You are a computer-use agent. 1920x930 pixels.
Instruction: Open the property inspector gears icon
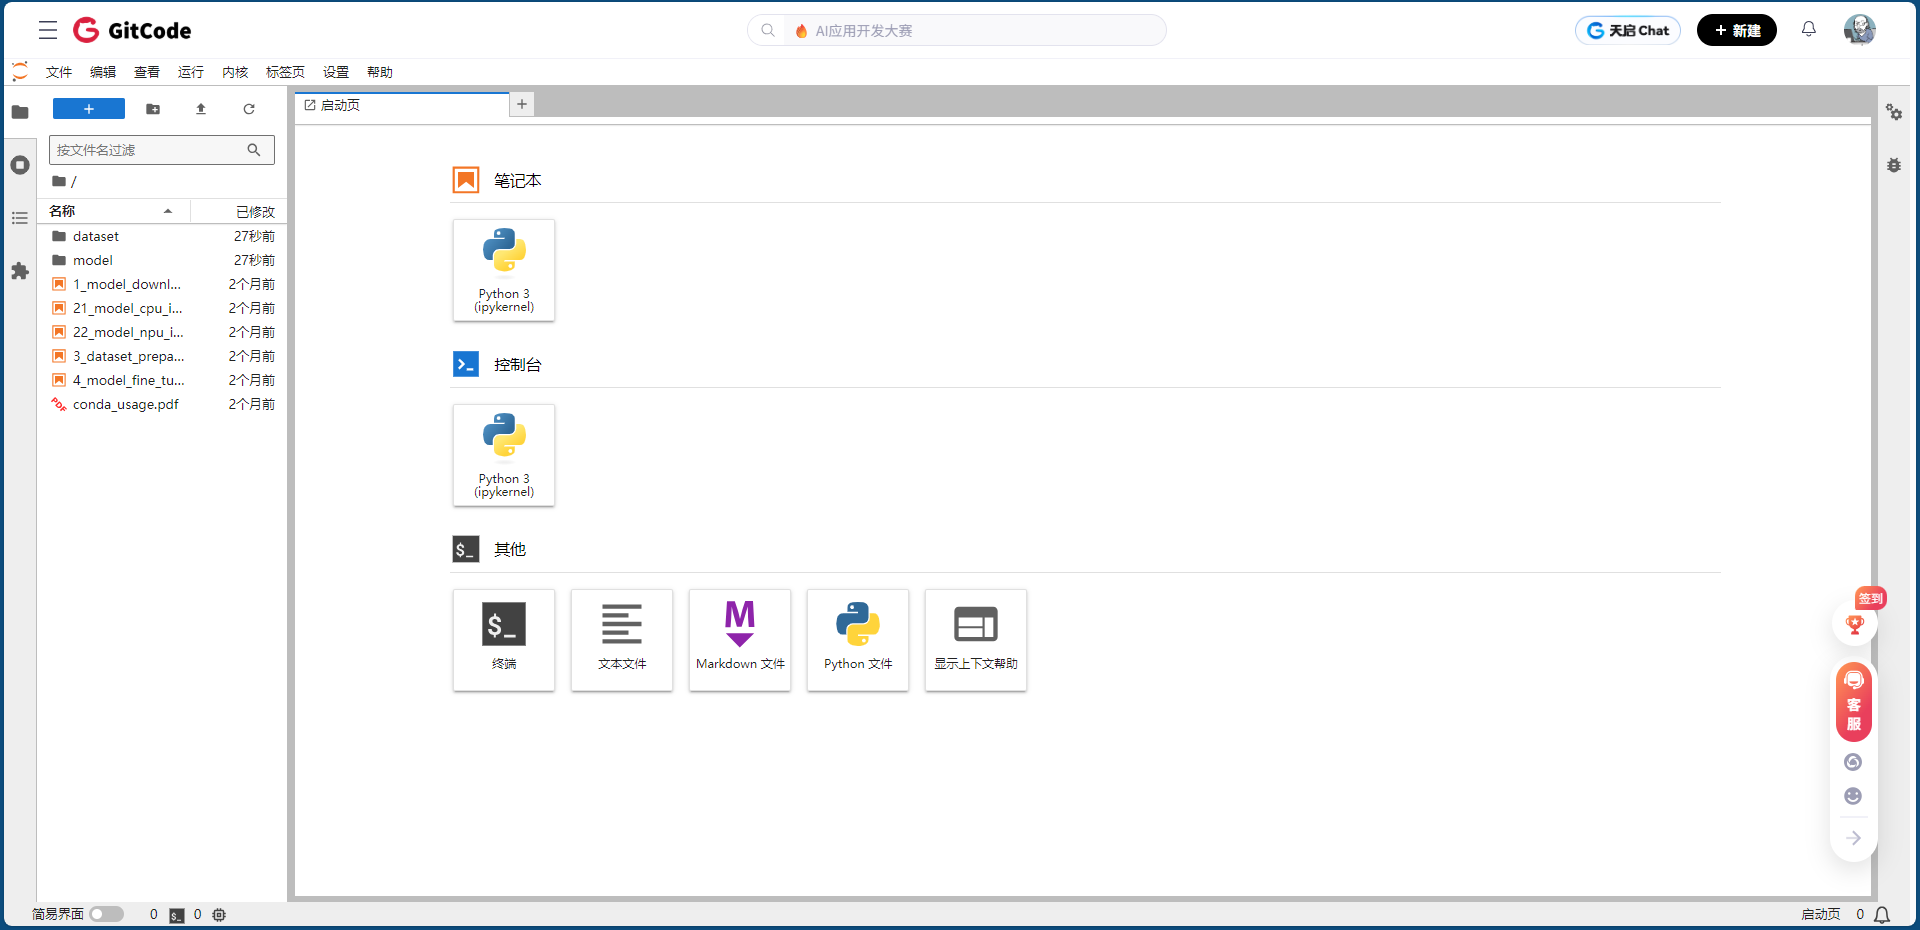[1894, 112]
